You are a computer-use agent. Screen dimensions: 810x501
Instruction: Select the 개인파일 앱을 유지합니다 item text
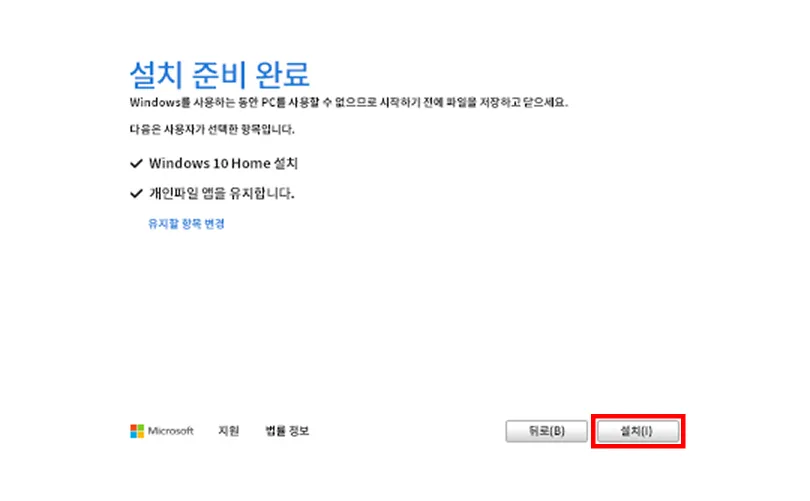[x=221, y=193]
